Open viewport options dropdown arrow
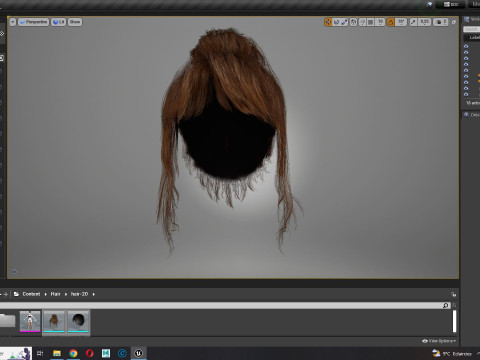480x360 pixels. coord(13,22)
